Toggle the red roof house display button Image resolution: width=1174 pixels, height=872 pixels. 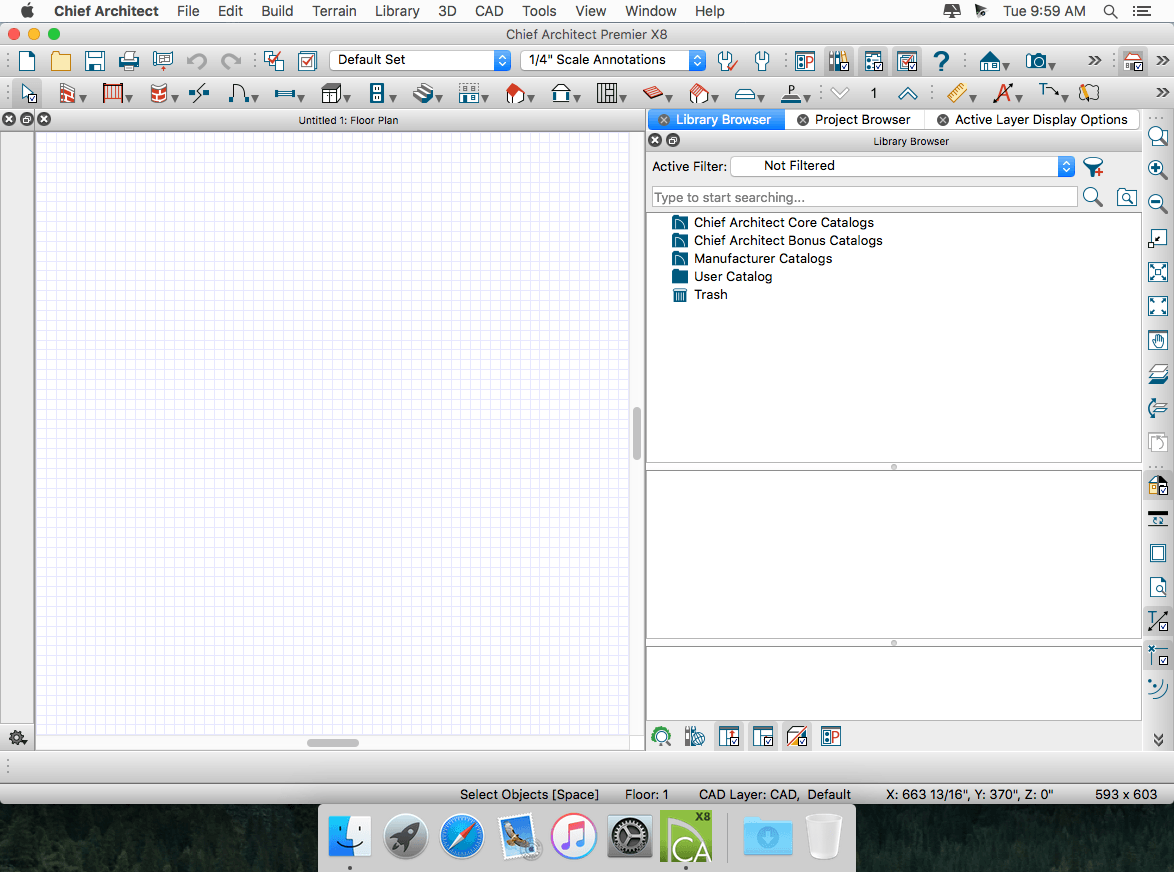[x=1134, y=61]
